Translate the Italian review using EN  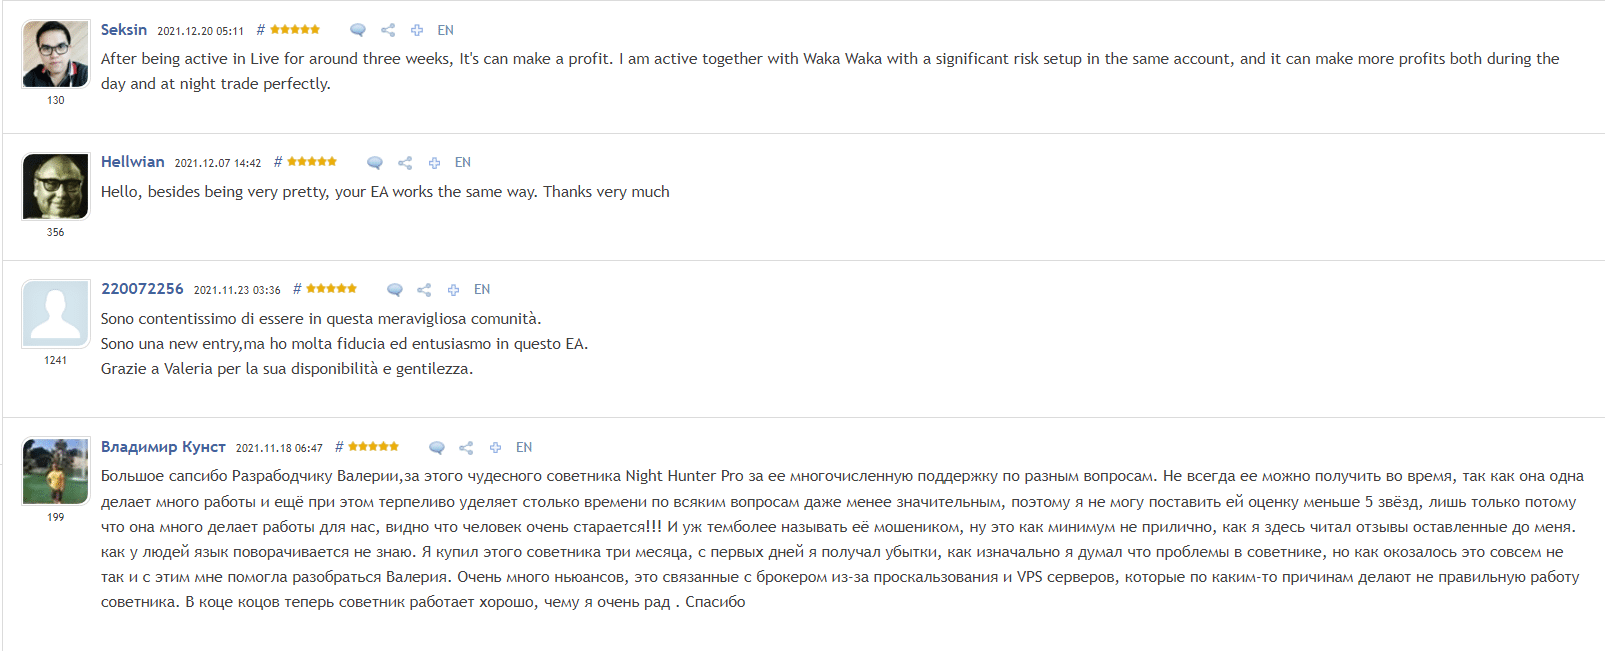point(482,289)
